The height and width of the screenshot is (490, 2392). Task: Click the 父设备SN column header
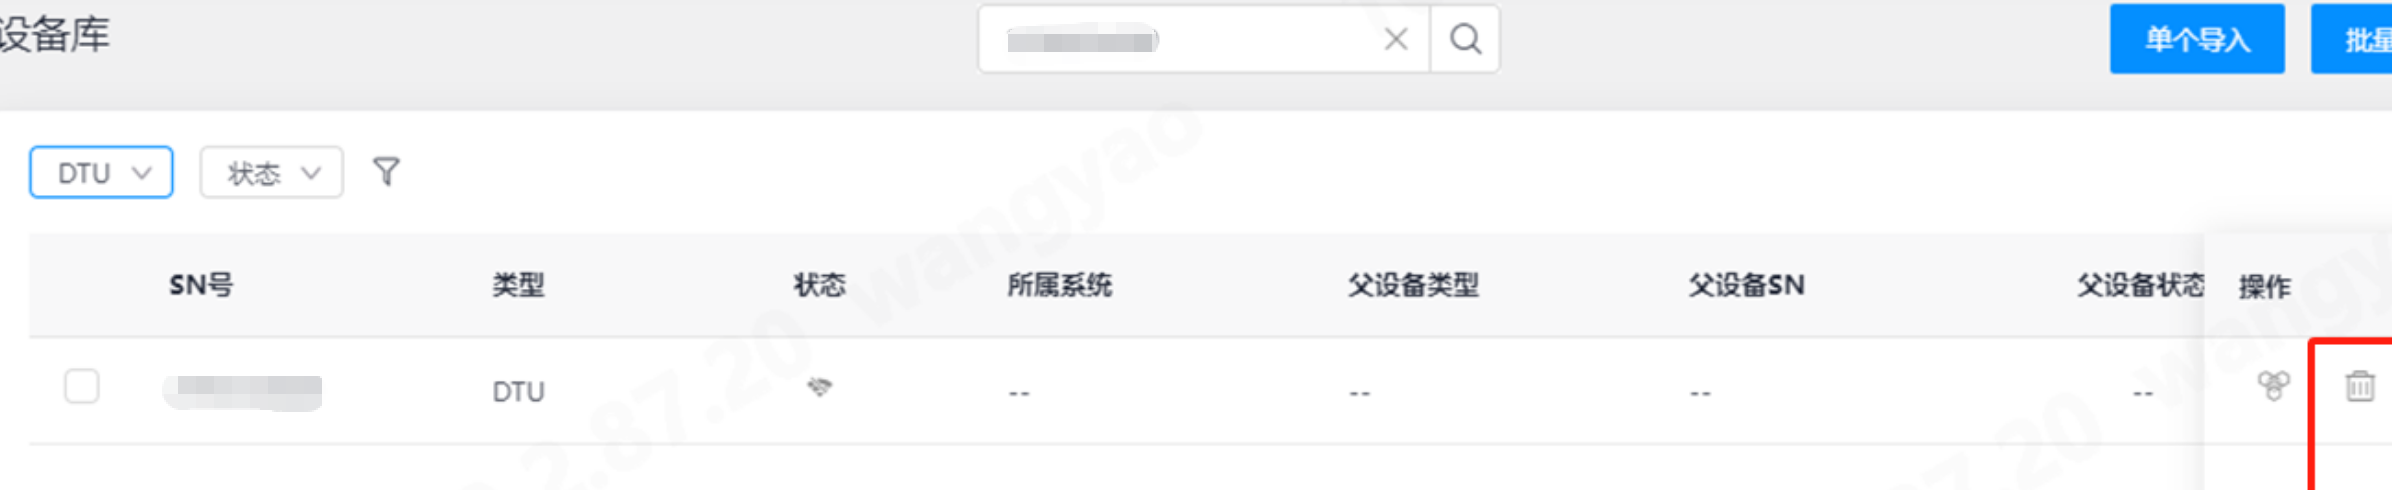point(1747,285)
